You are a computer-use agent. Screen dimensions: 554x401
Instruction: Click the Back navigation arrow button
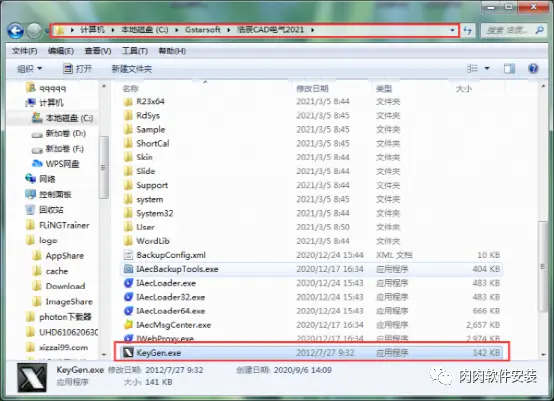[16, 31]
